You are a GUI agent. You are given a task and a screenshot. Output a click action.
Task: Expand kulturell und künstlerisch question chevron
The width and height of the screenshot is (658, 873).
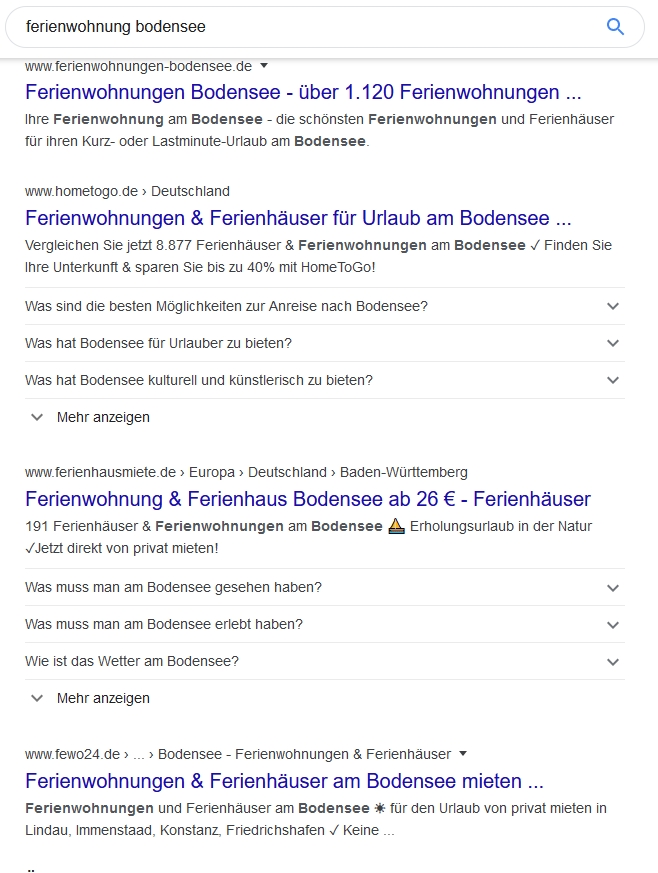coord(613,380)
